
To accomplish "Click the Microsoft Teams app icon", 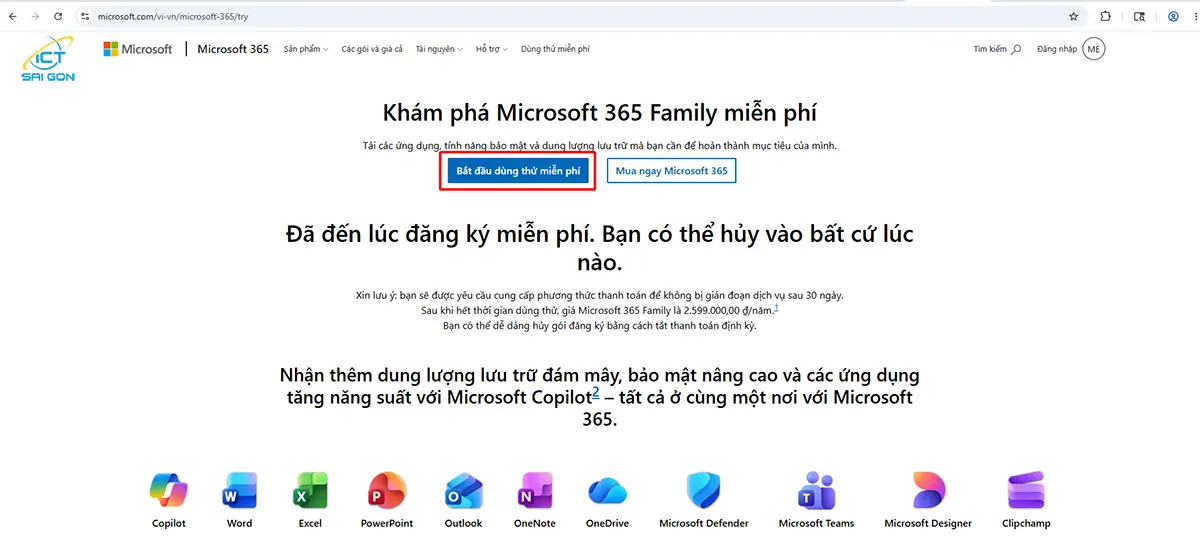I will 816,490.
